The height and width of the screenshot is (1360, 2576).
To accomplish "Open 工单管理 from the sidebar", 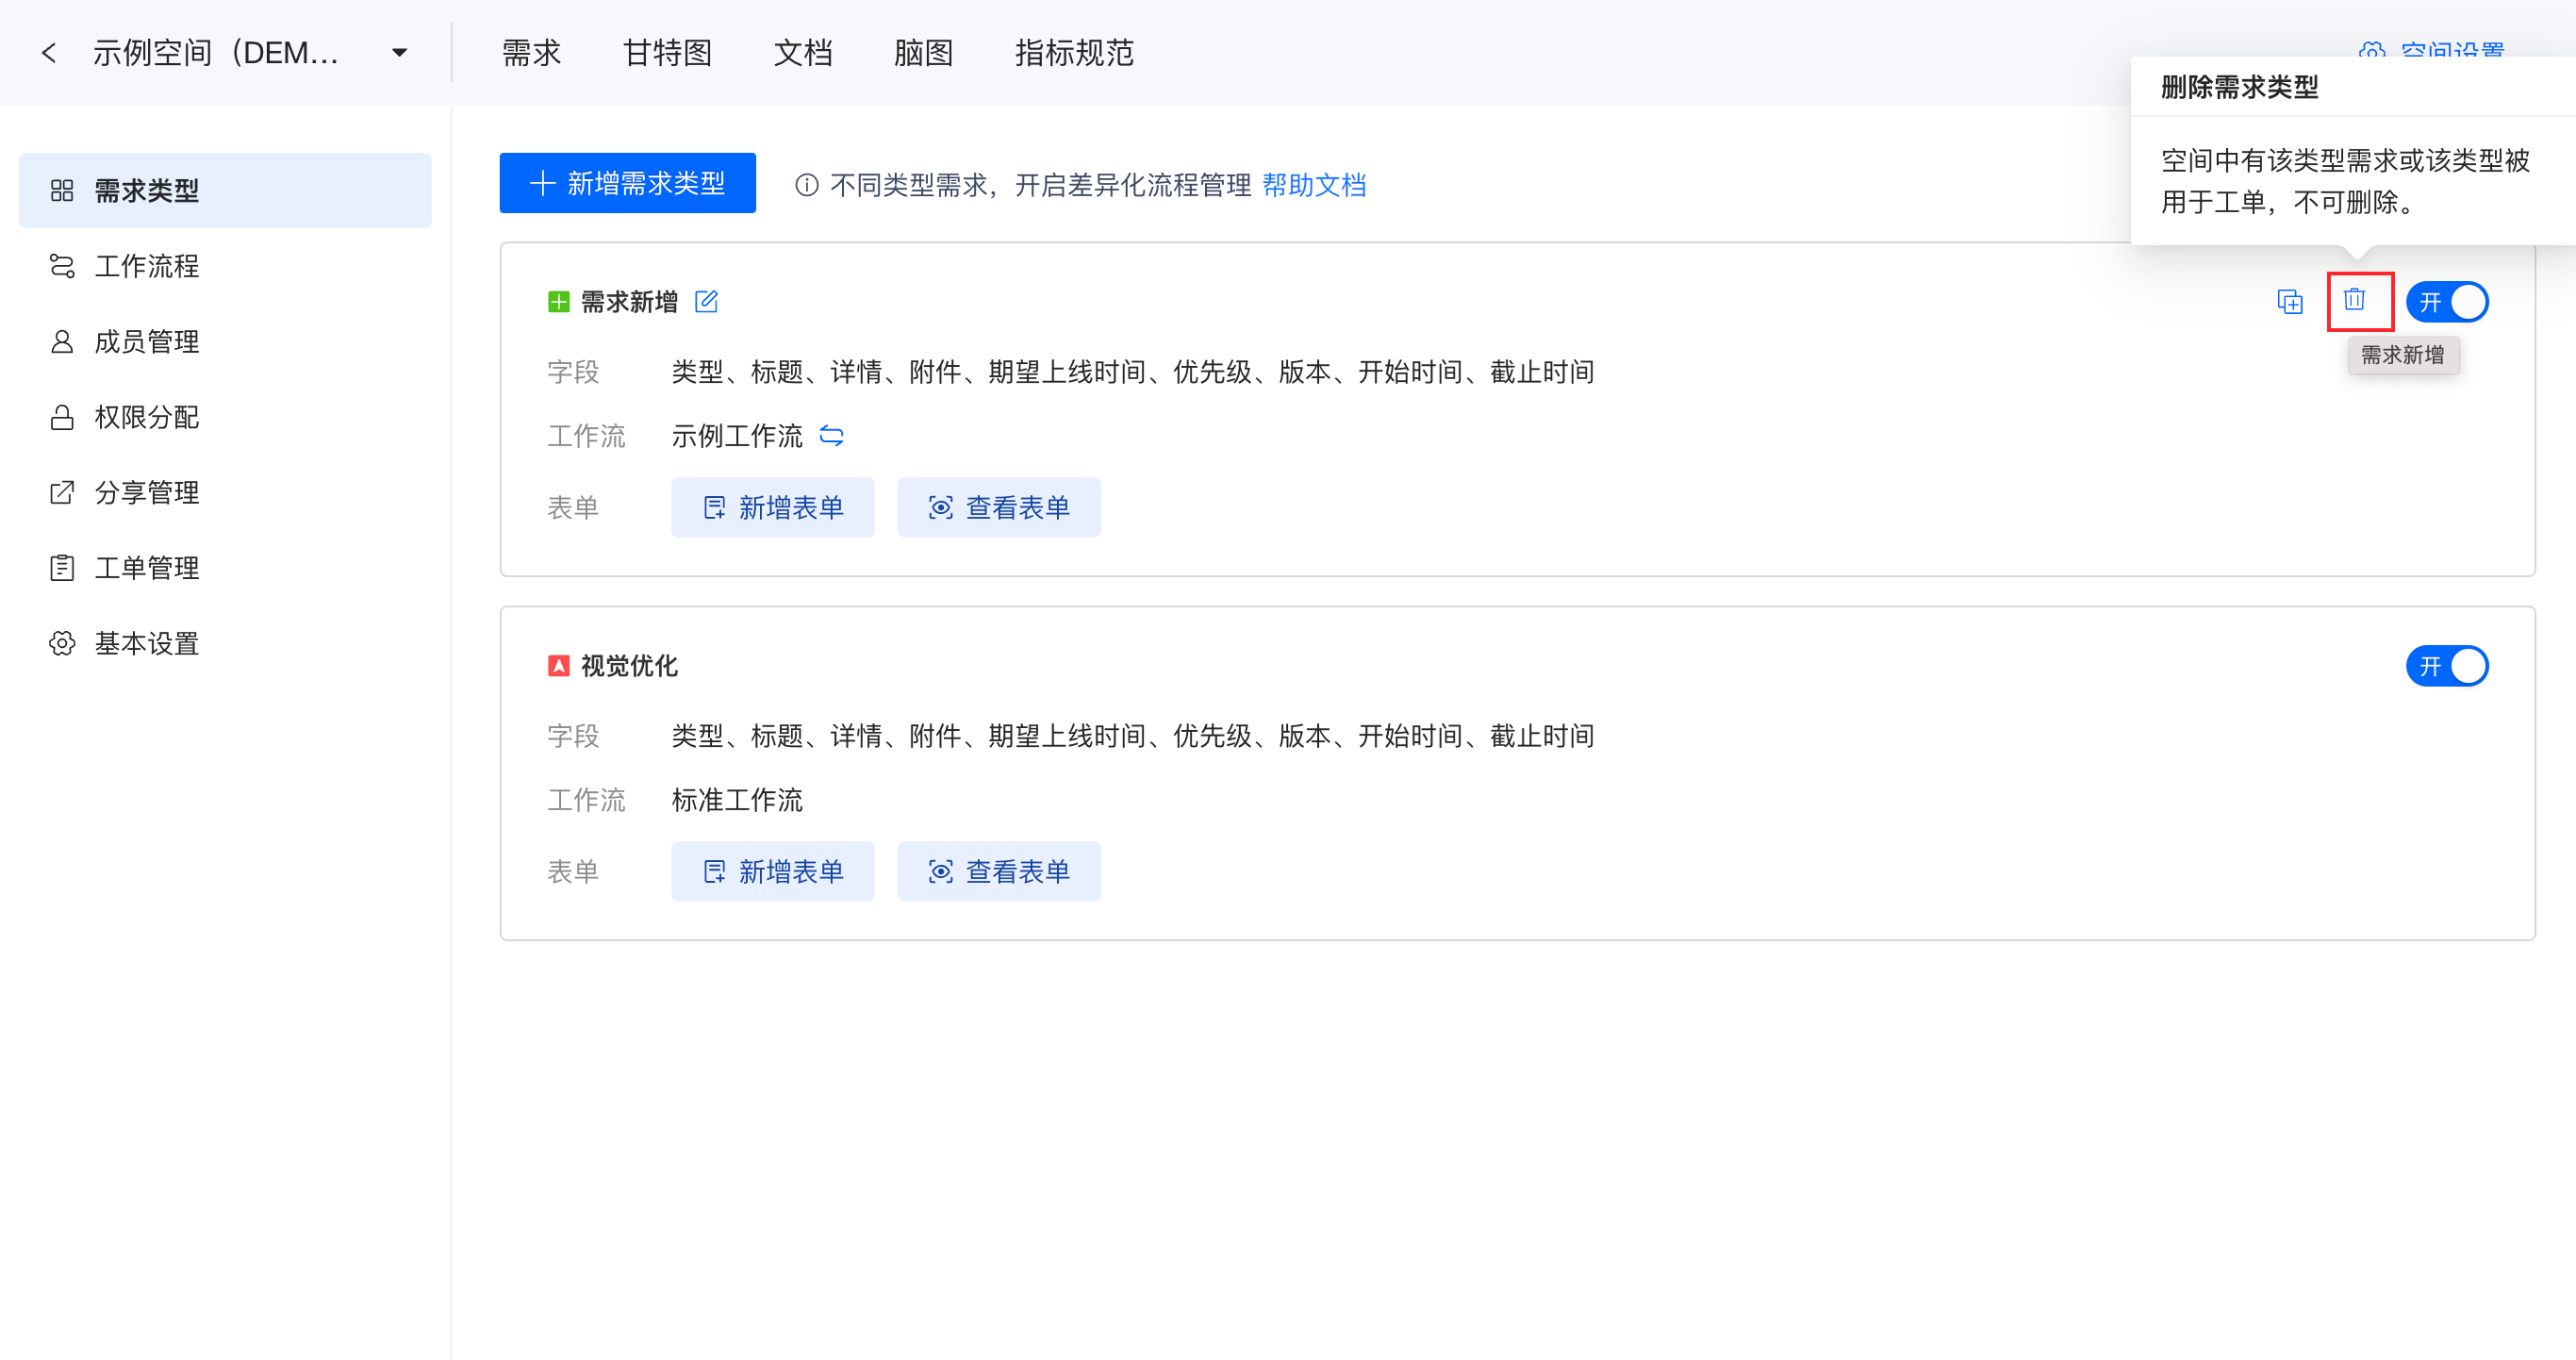I will tap(146, 568).
